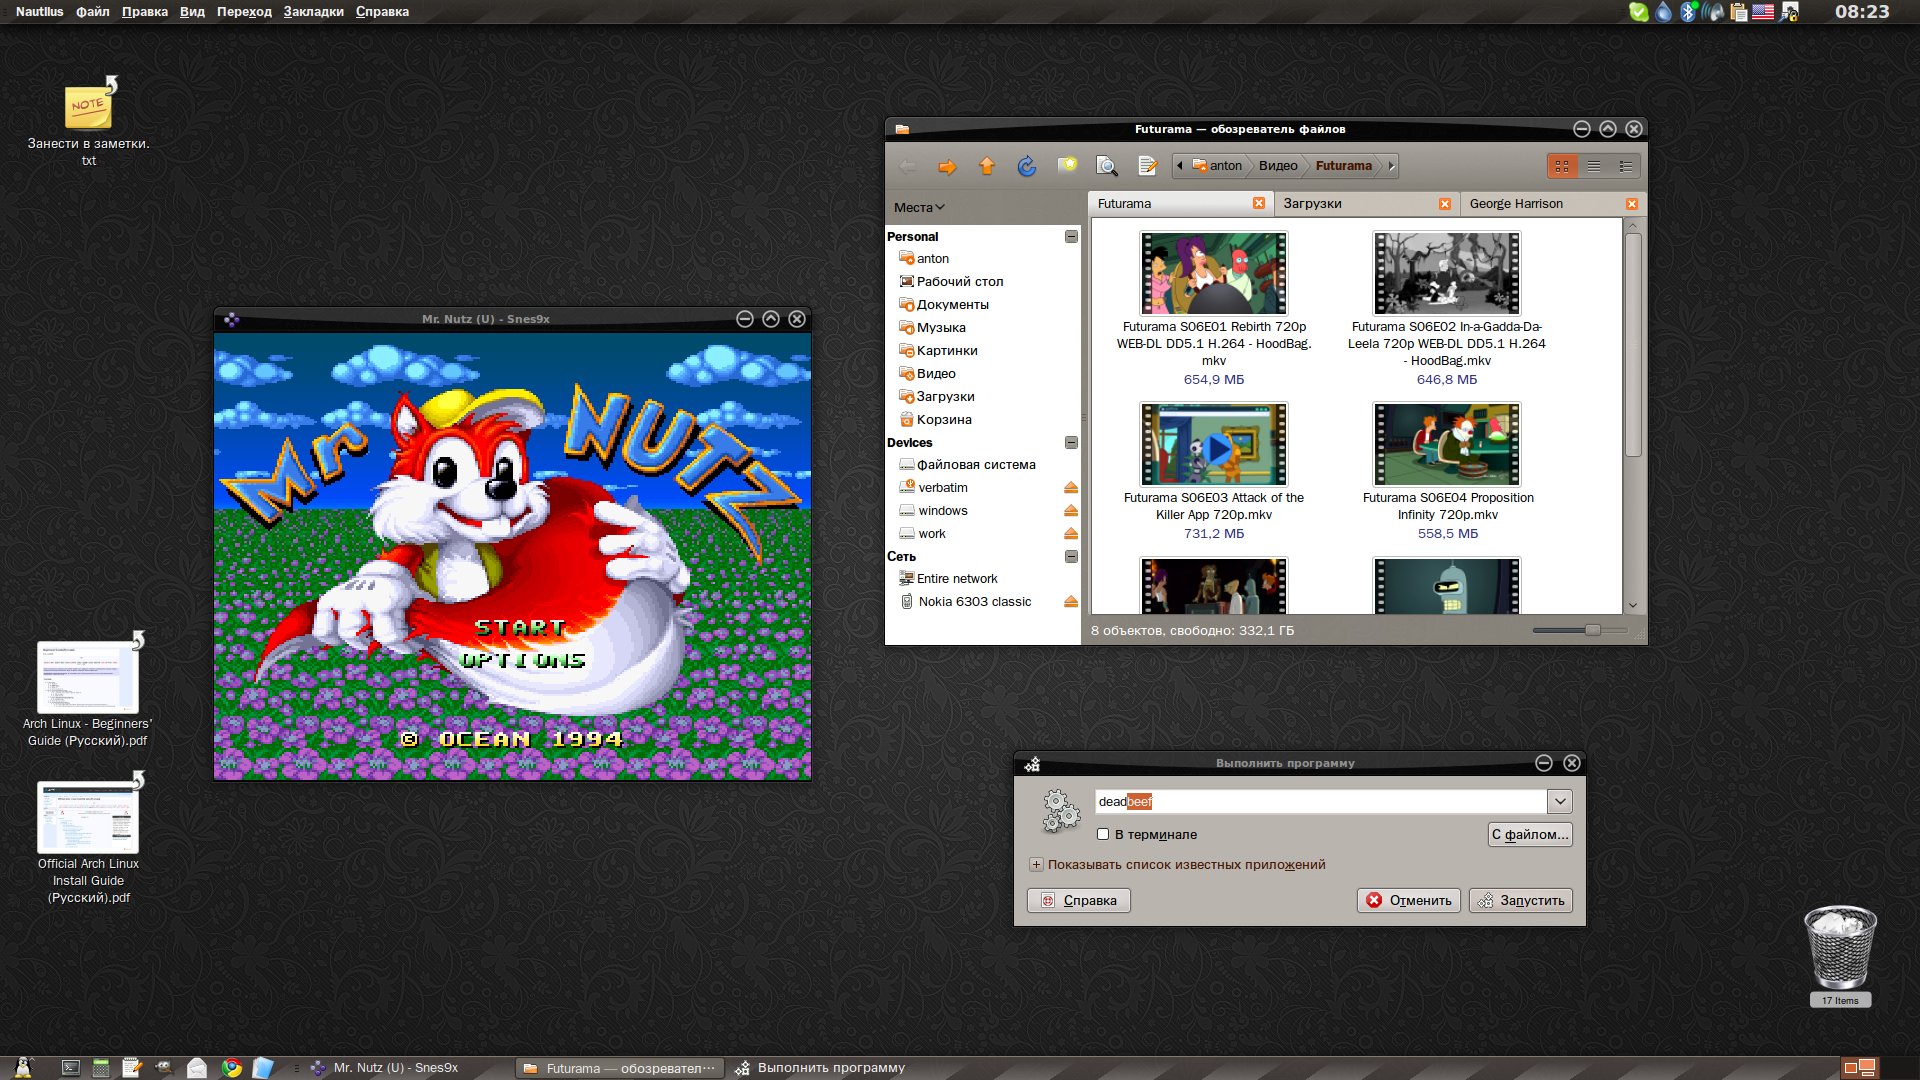
Task: Click the clipboard manager tray icon
Action: pos(1739,12)
